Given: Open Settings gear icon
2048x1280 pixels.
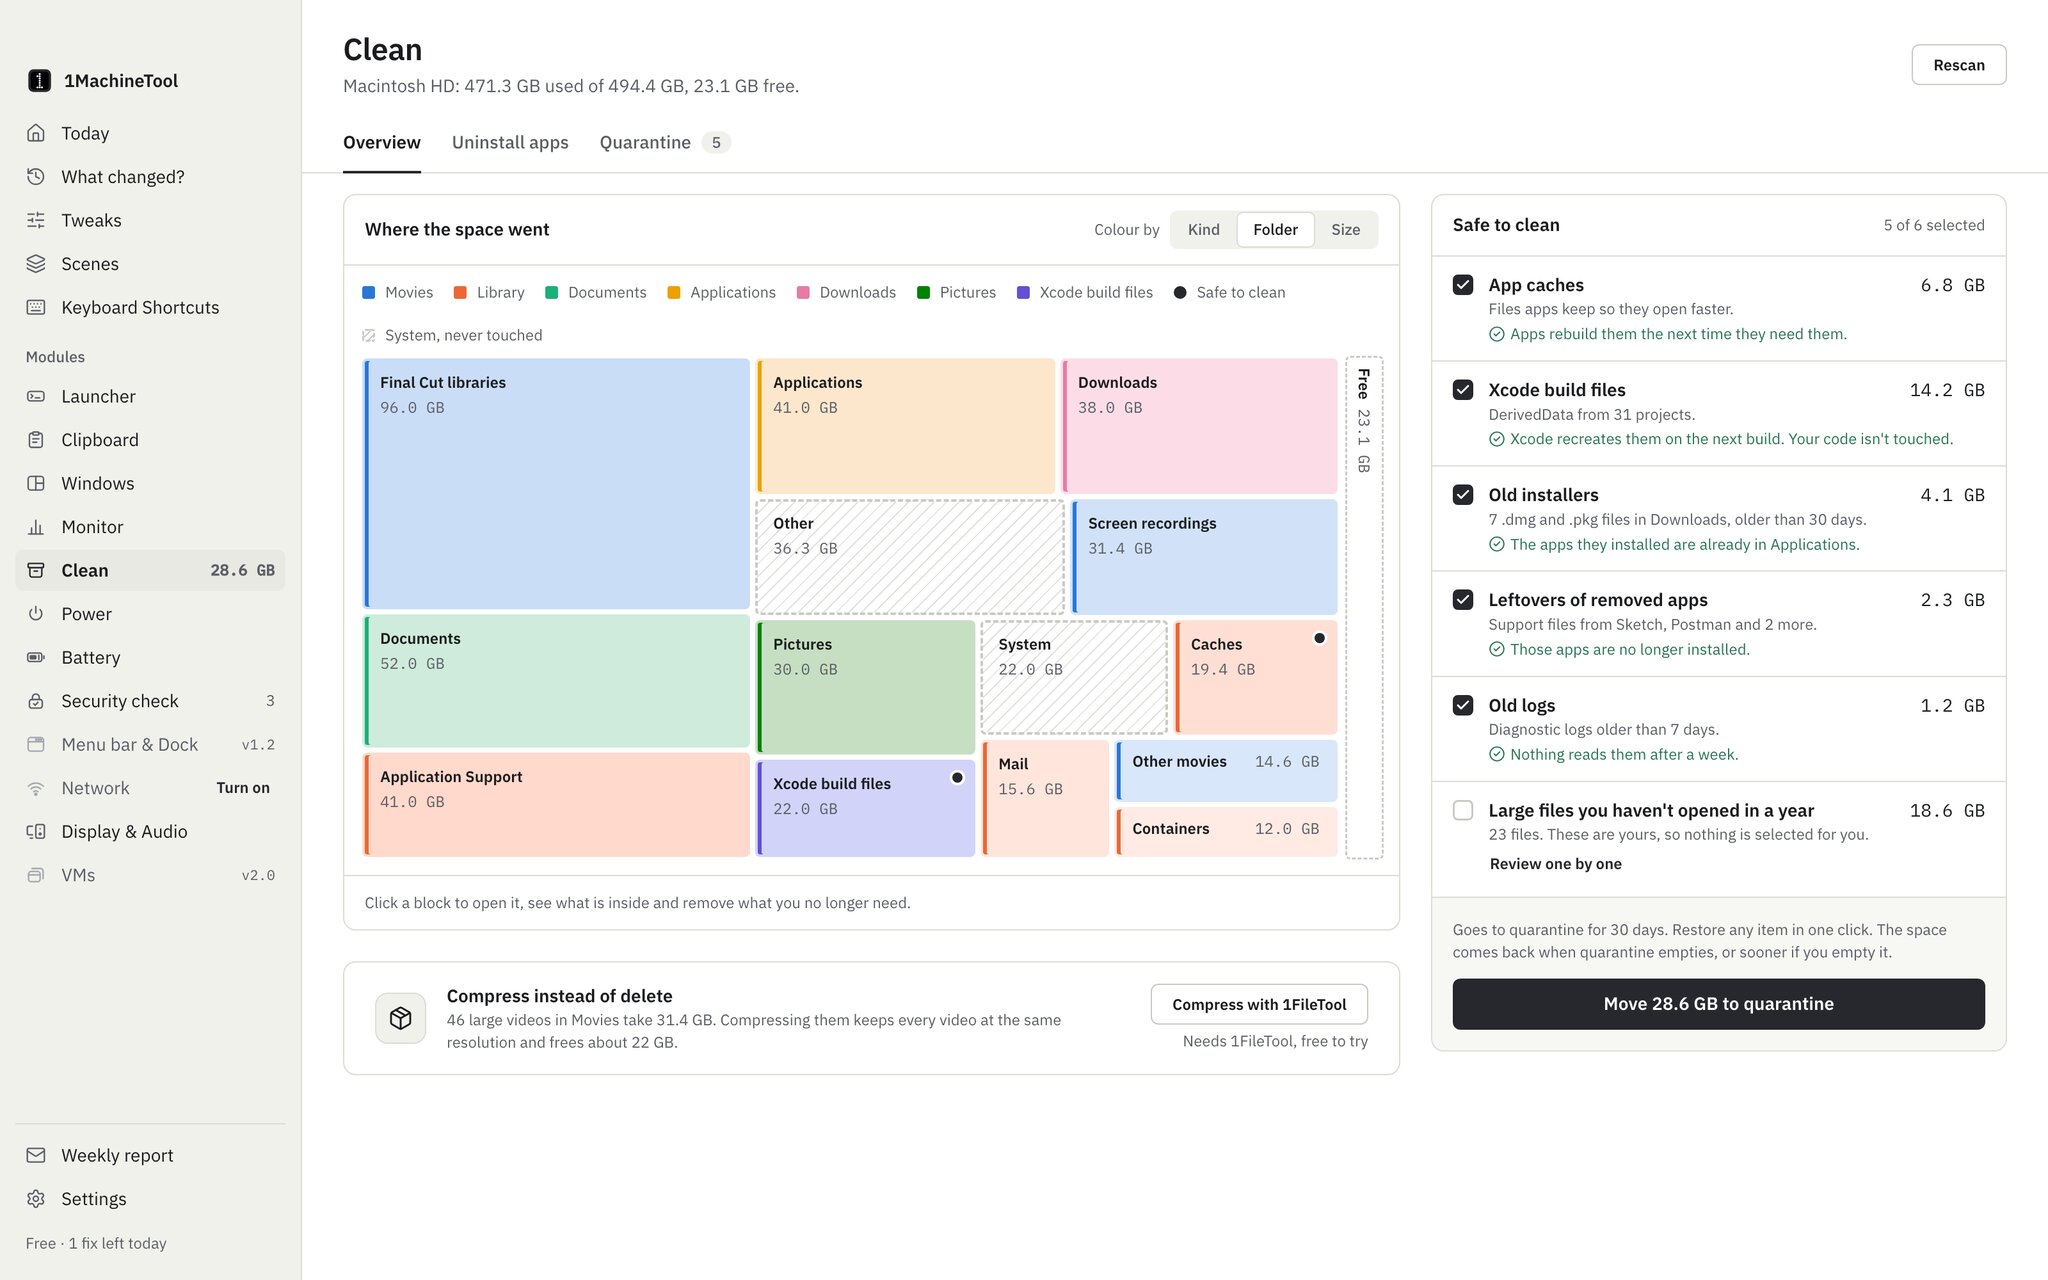Looking at the screenshot, I should pyautogui.click(x=36, y=1199).
